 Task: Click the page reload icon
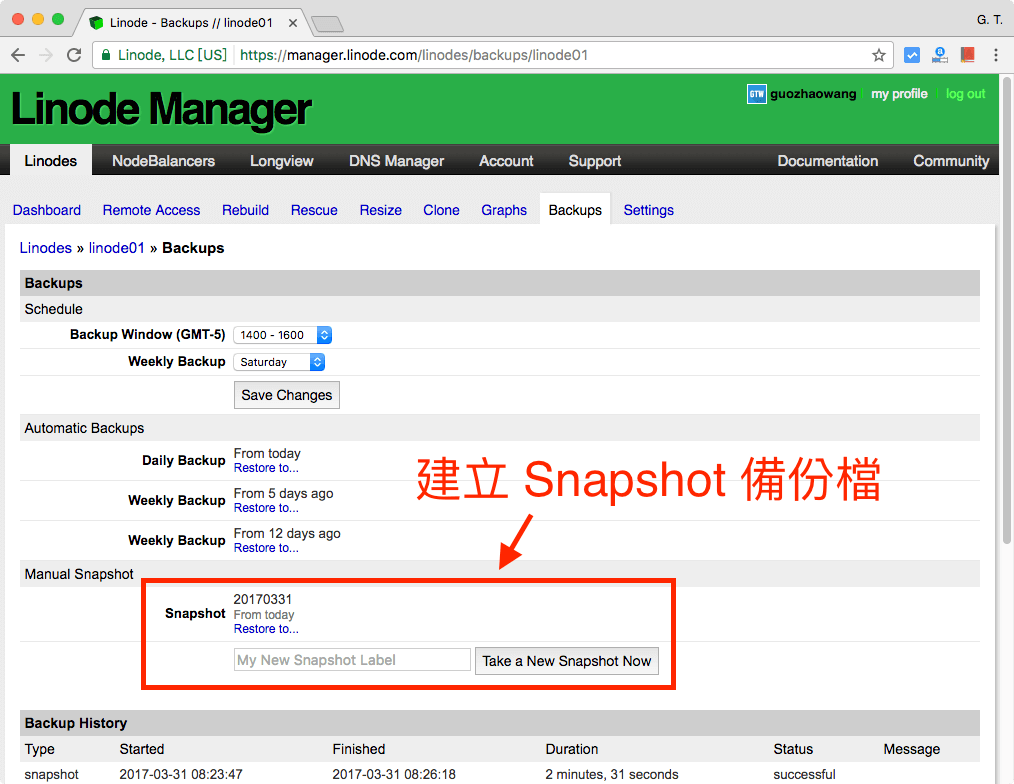point(74,55)
